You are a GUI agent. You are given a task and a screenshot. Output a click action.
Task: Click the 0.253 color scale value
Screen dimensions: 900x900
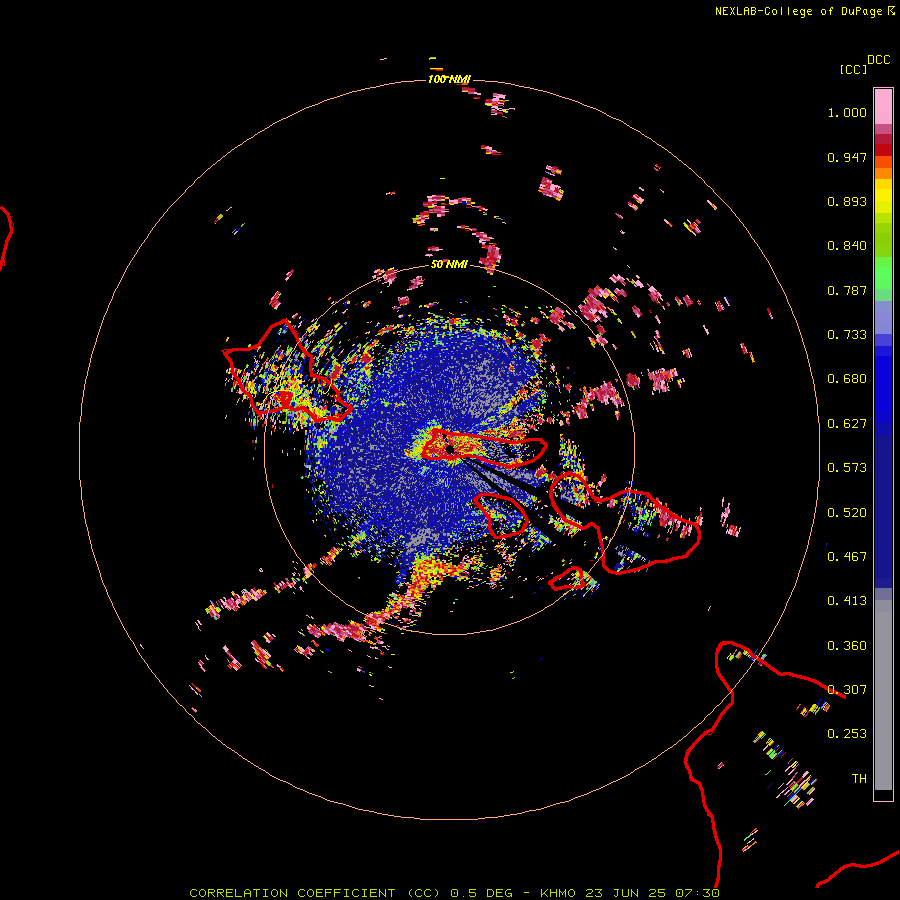(x=847, y=734)
